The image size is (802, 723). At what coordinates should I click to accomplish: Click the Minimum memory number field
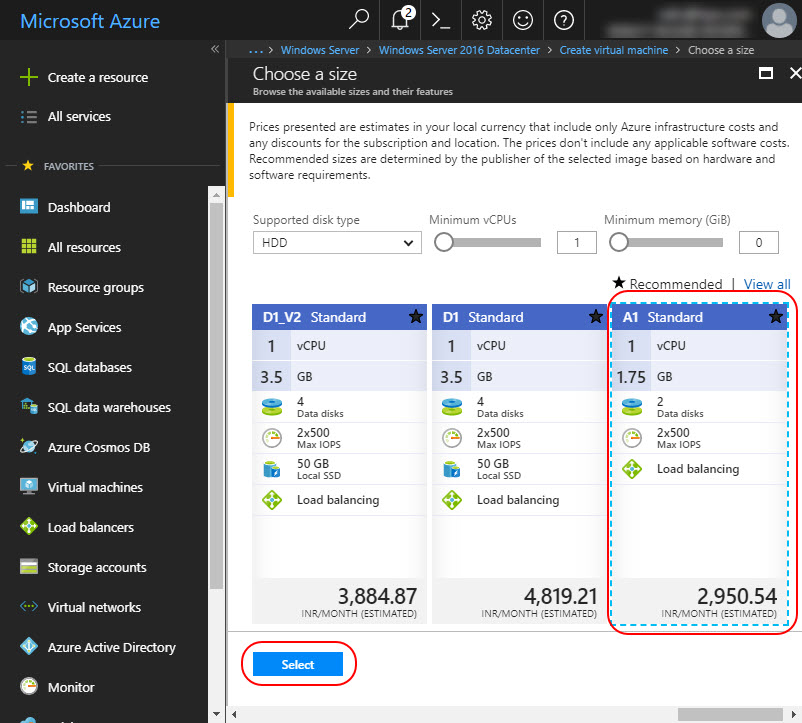coord(759,242)
